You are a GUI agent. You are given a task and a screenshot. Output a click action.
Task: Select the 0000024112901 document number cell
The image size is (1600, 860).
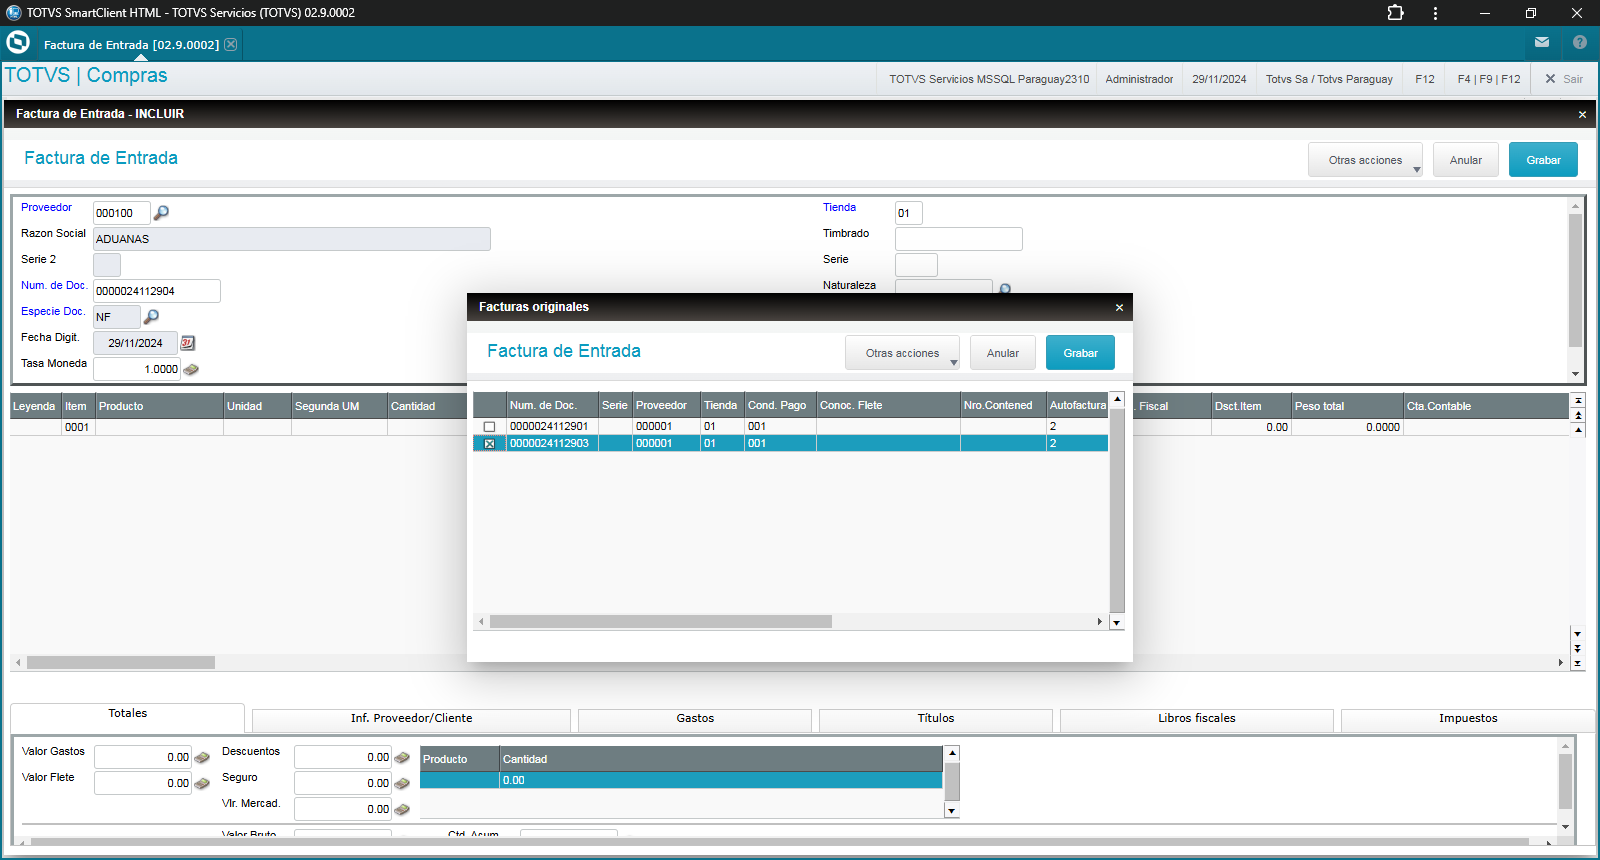click(552, 427)
